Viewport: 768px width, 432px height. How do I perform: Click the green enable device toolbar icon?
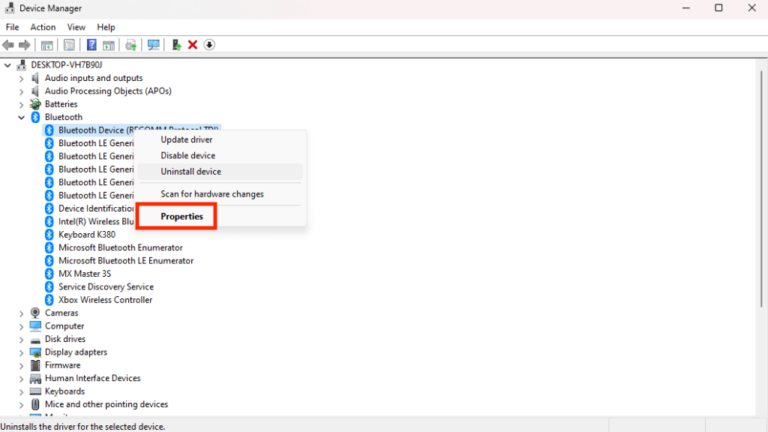(x=176, y=45)
